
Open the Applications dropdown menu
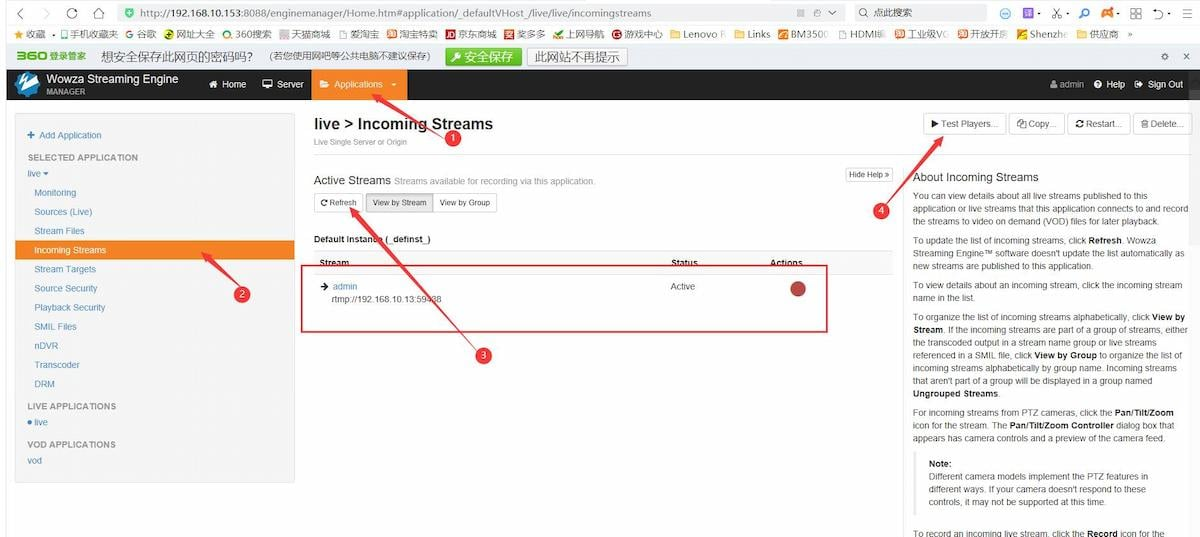(359, 85)
